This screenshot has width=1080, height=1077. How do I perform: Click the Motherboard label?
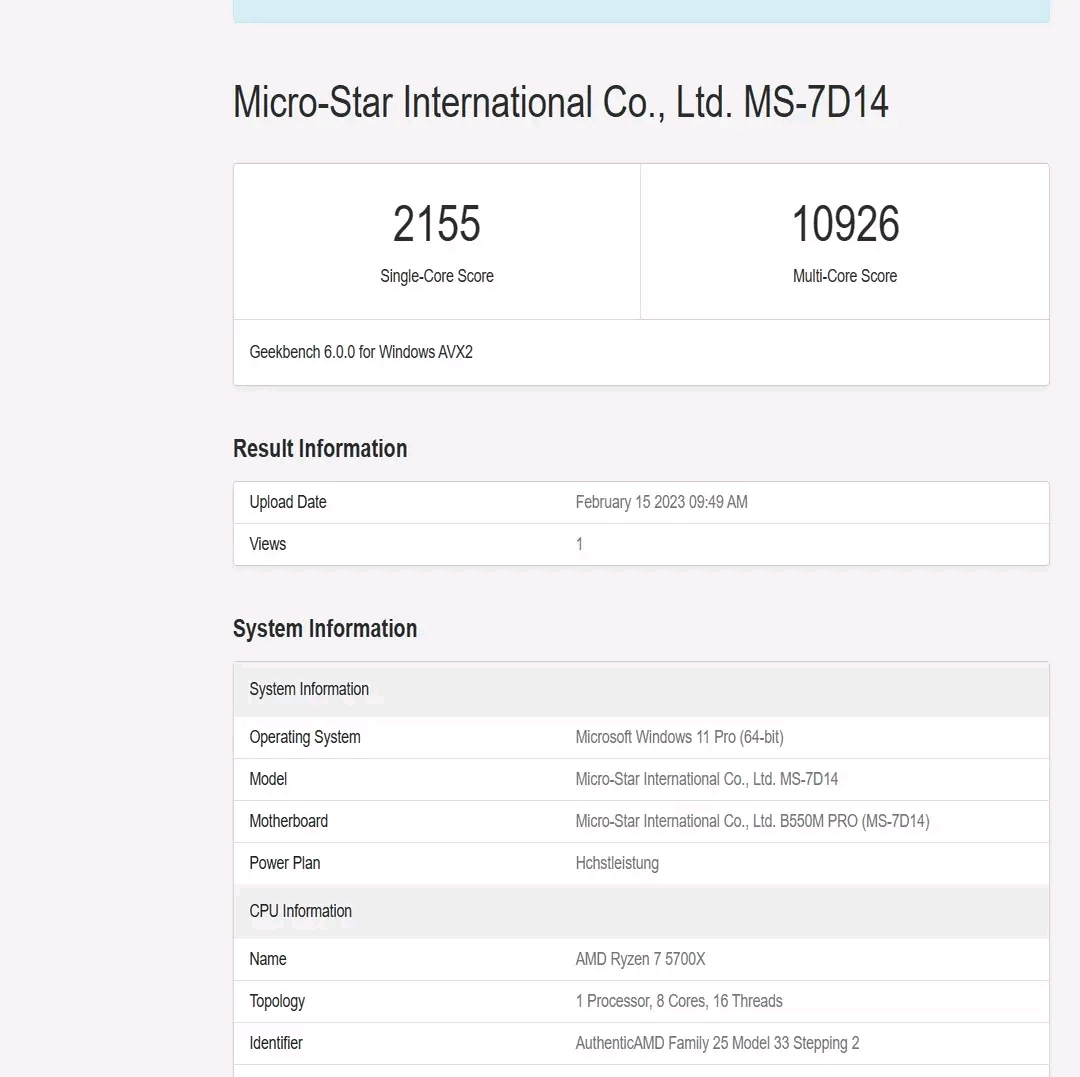click(x=289, y=821)
